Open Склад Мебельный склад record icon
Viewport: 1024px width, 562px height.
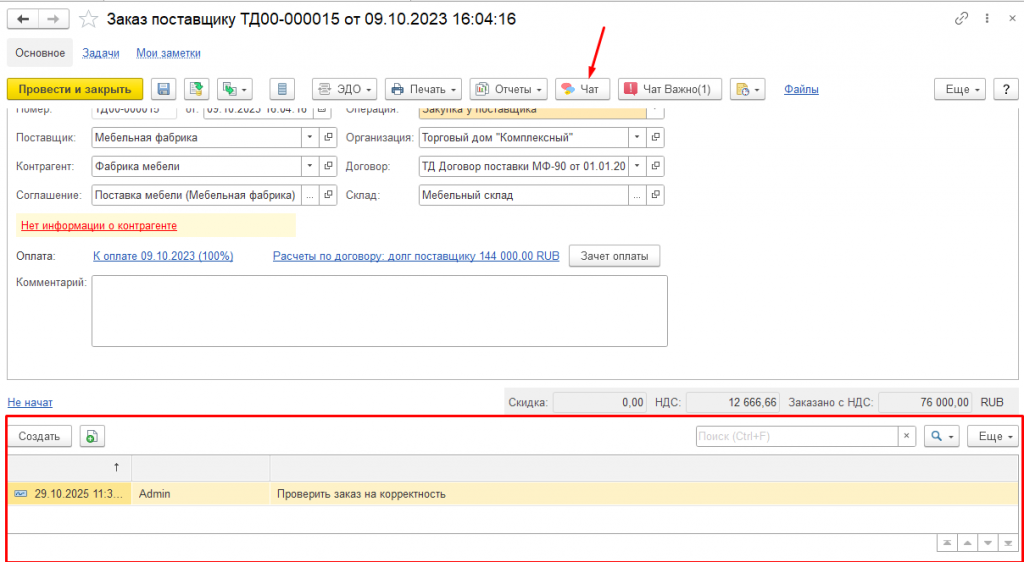pyautogui.click(x=655, y=195)
